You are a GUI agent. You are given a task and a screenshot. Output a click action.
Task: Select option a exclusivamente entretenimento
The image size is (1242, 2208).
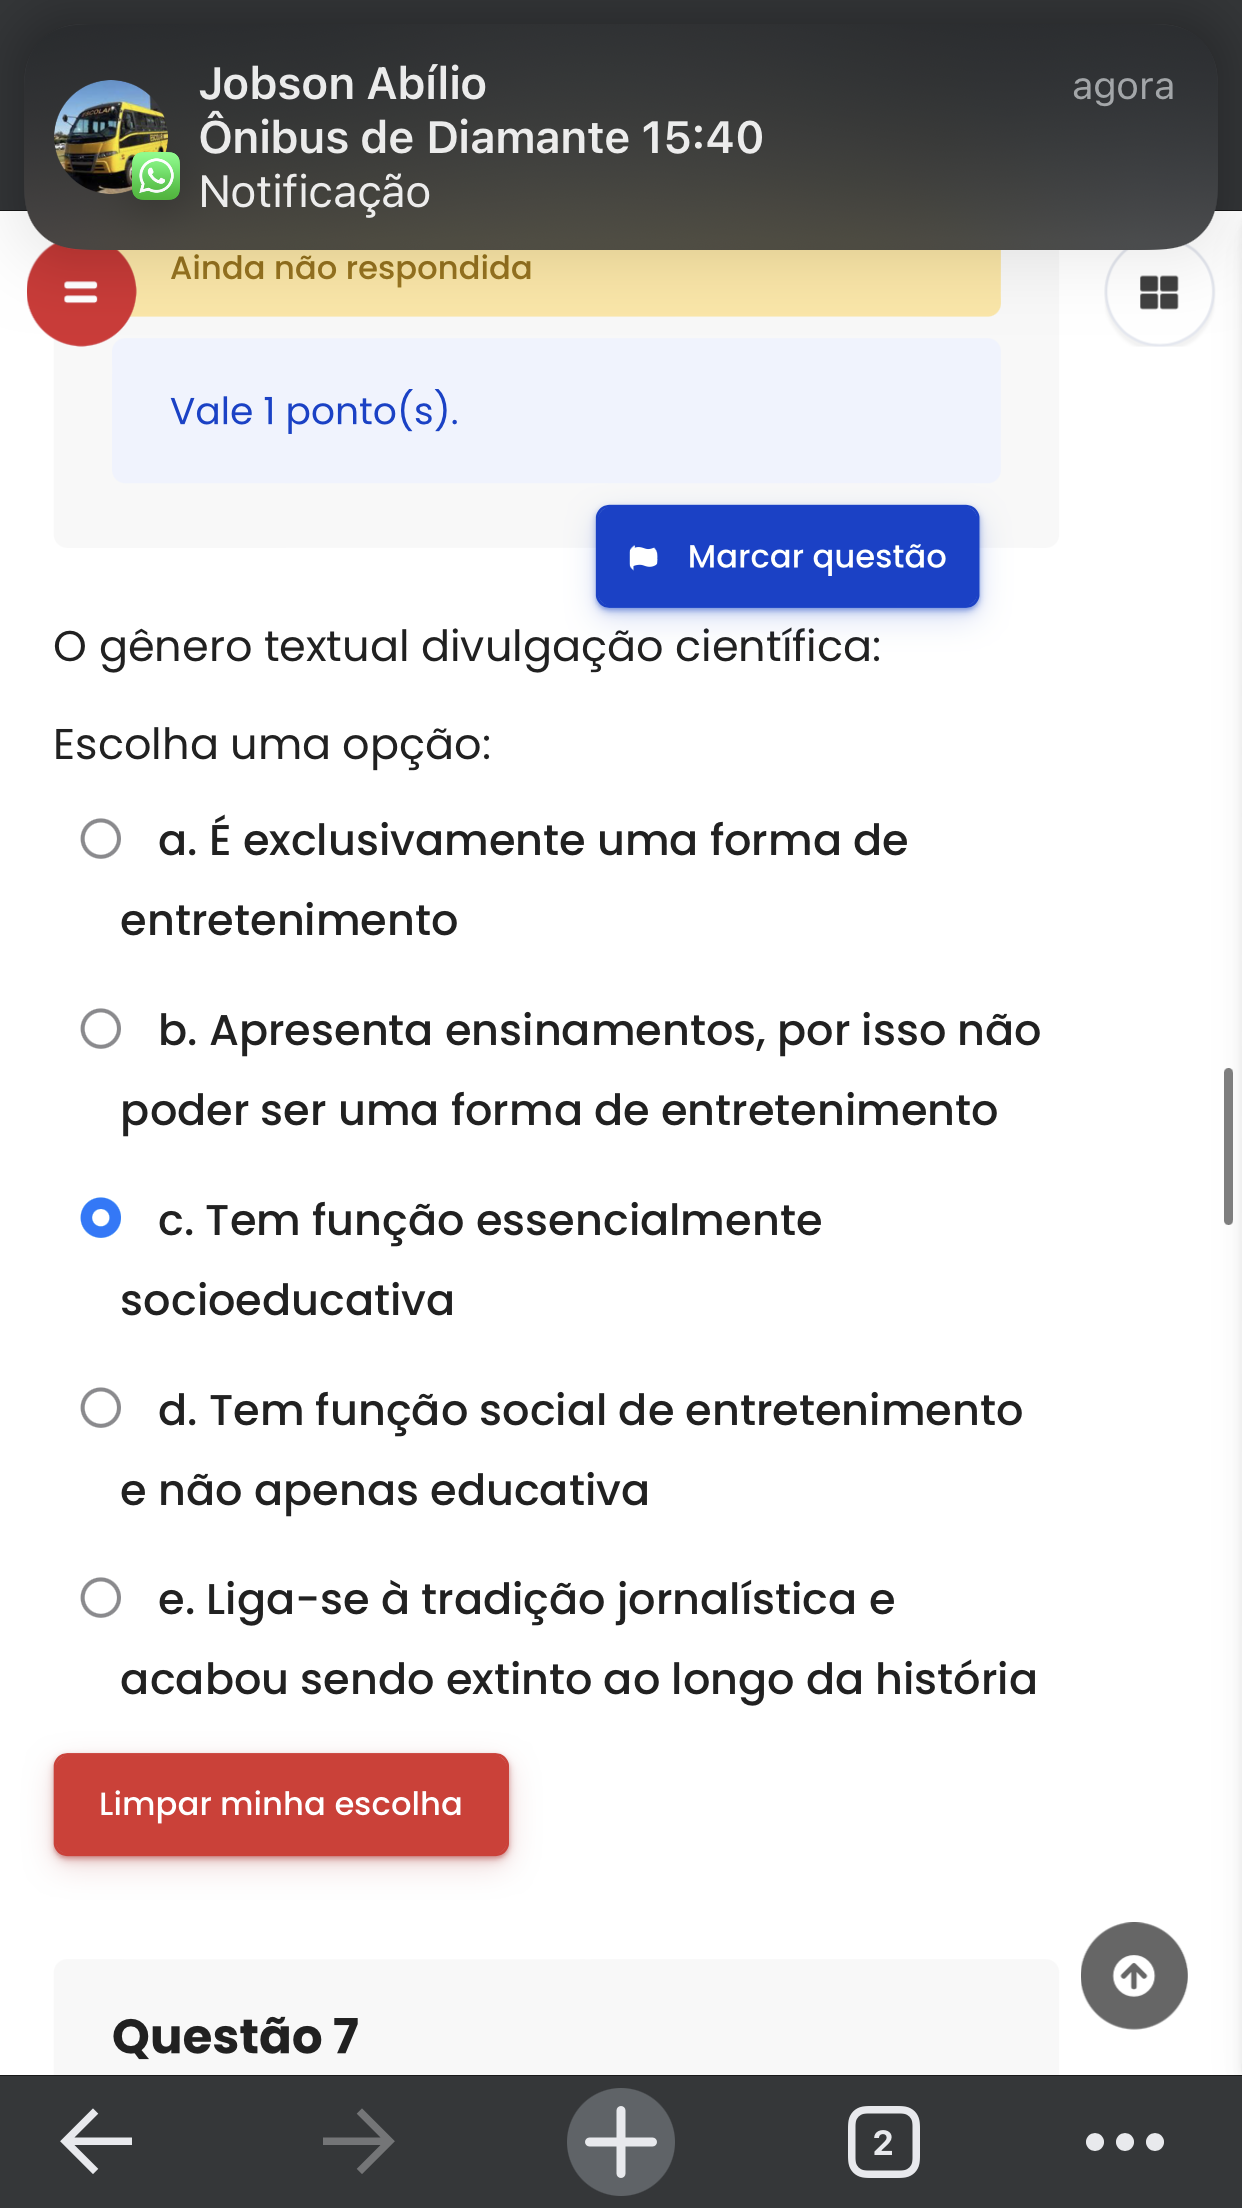[101, 839]
